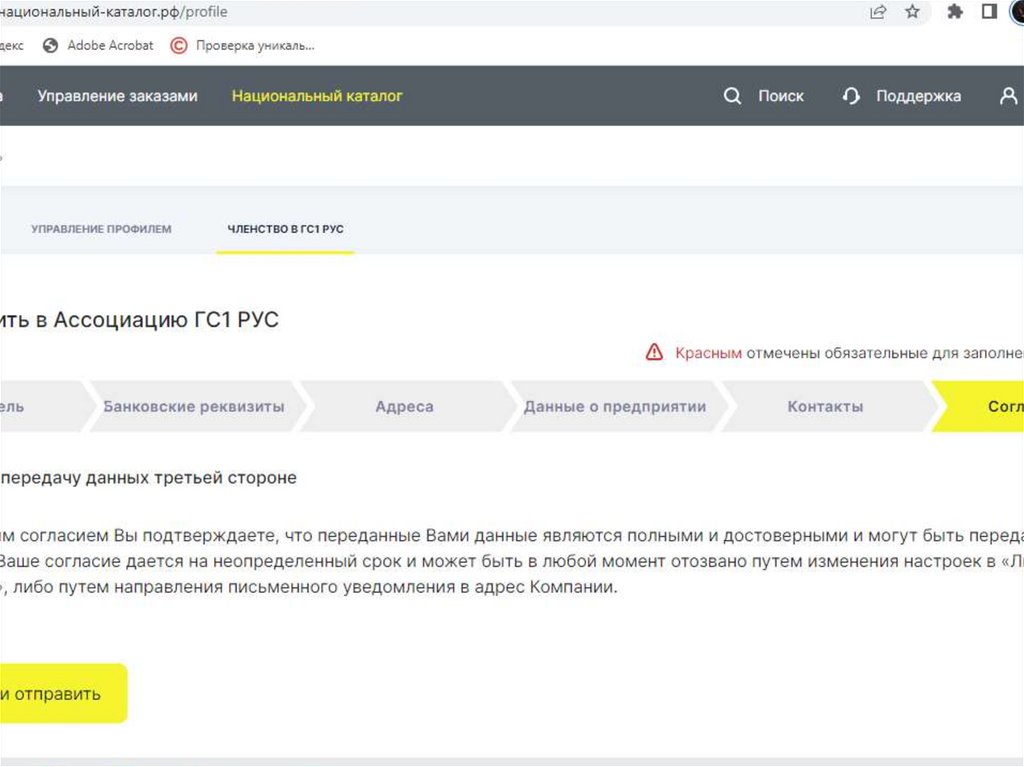Open the user account icon

[x=1008, y=96]
